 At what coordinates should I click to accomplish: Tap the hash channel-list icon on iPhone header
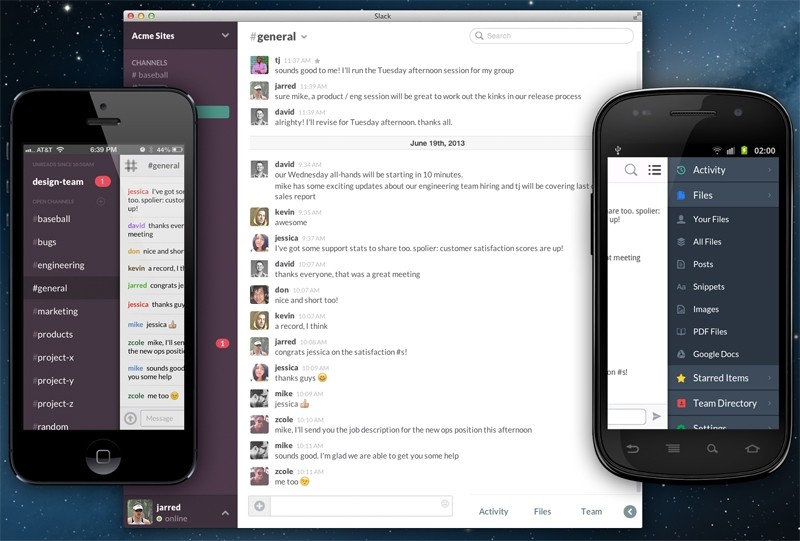tap(131, 165)
